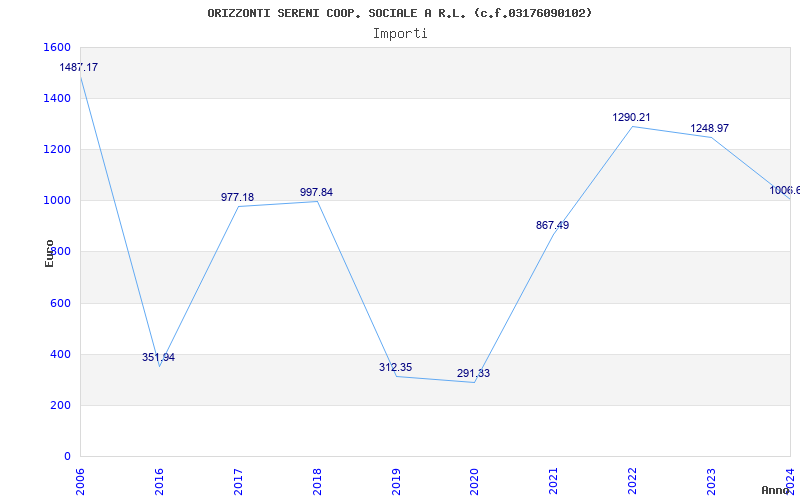Viewport: 800px width, 500px height.
Task: Click the x-axis year 2019
Action: 396,481
